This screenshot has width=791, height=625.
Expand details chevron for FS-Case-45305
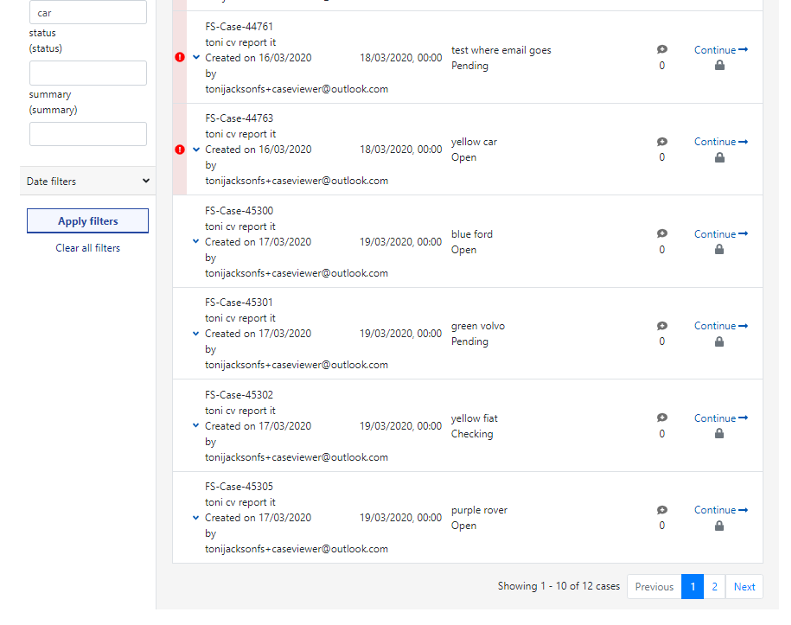pyautogui.click(x=196, y=518)
